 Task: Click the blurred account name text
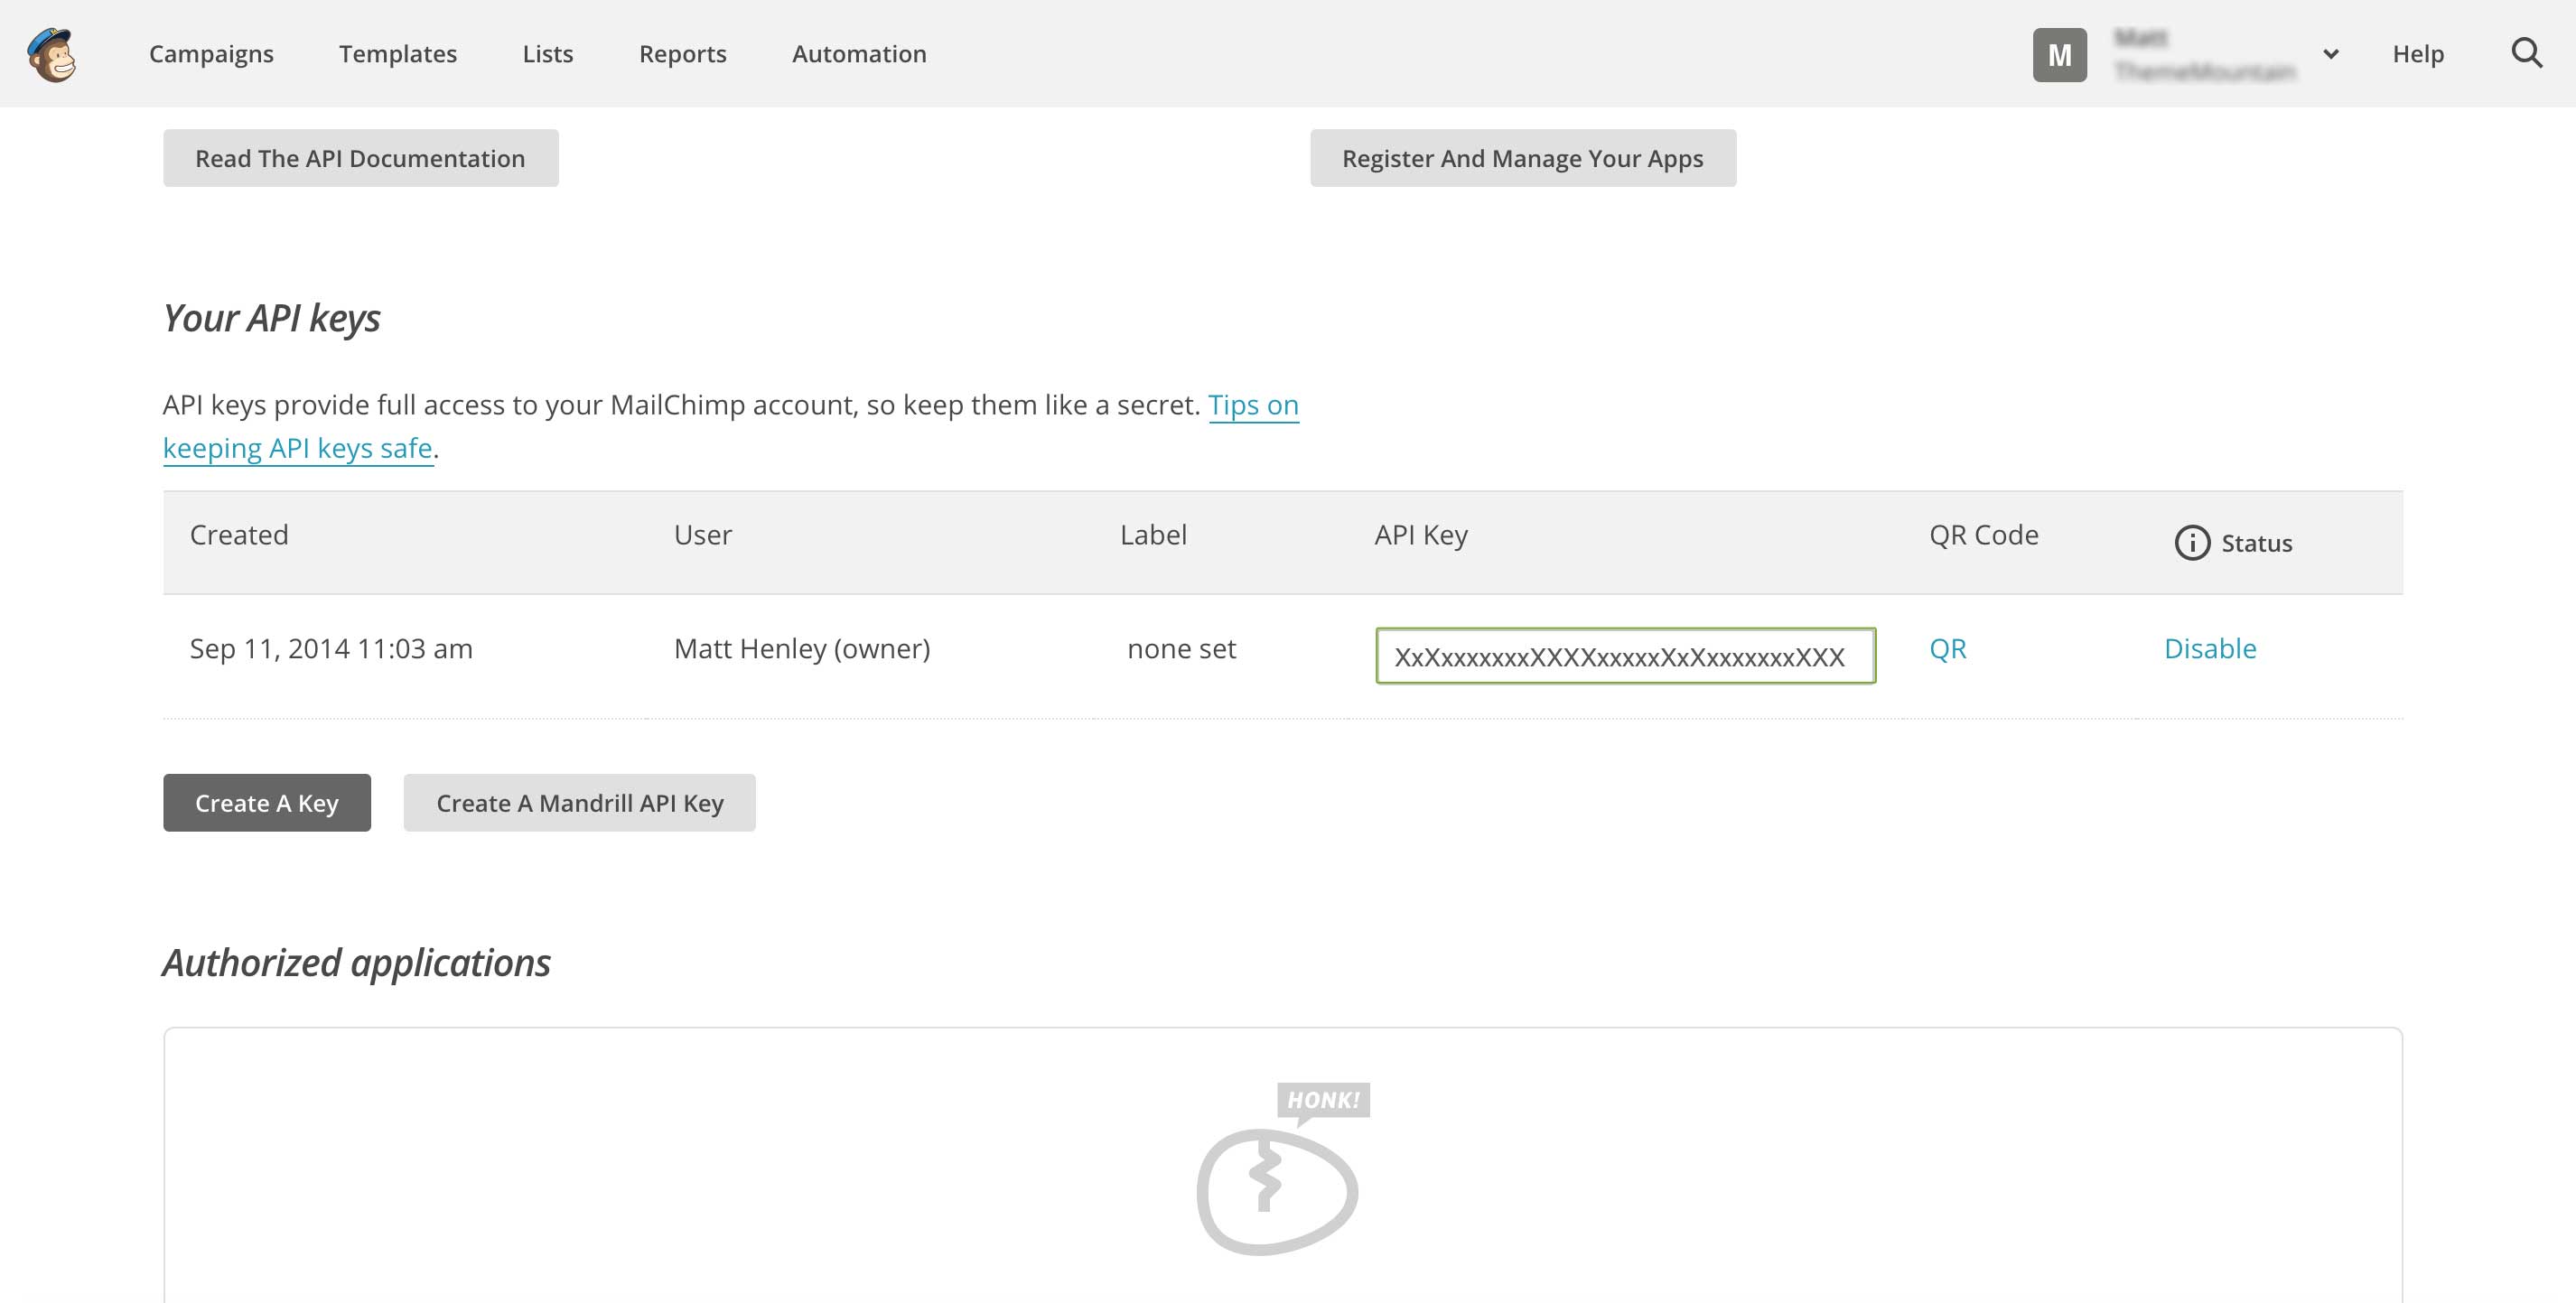point(2204,54)
